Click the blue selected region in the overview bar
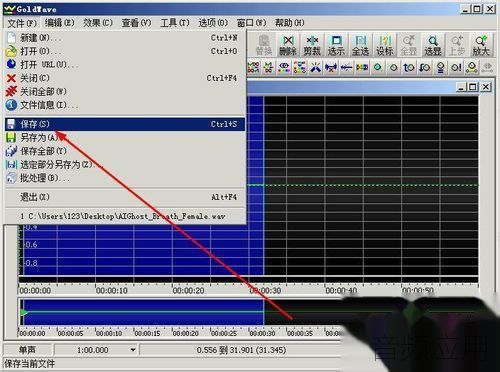The width and height of the screenshot is (500, 372). [x=143, y=312]
